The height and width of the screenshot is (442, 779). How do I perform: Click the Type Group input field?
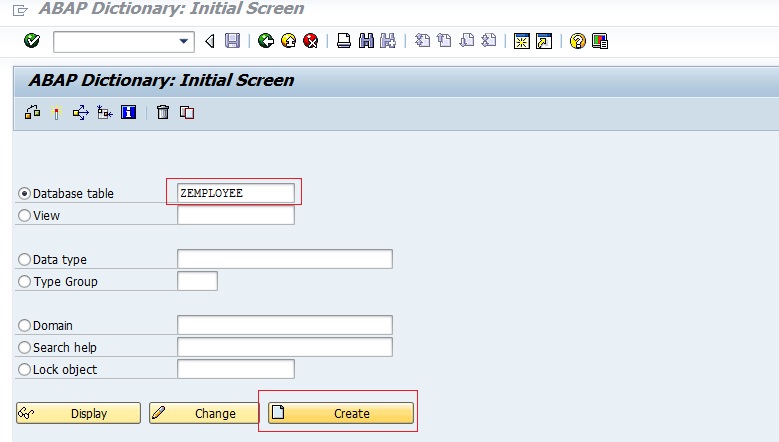tap(197, 281)
